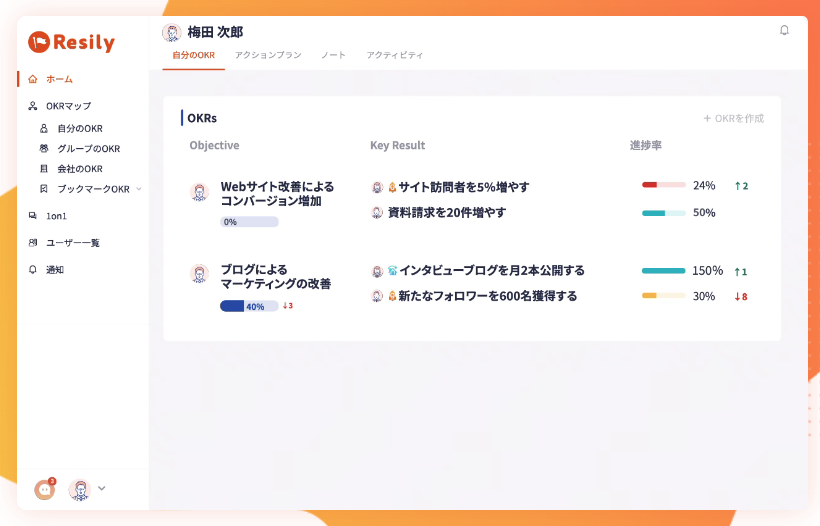
Task: Switch to the ノート tab
Action: click(x=333, y=55)
